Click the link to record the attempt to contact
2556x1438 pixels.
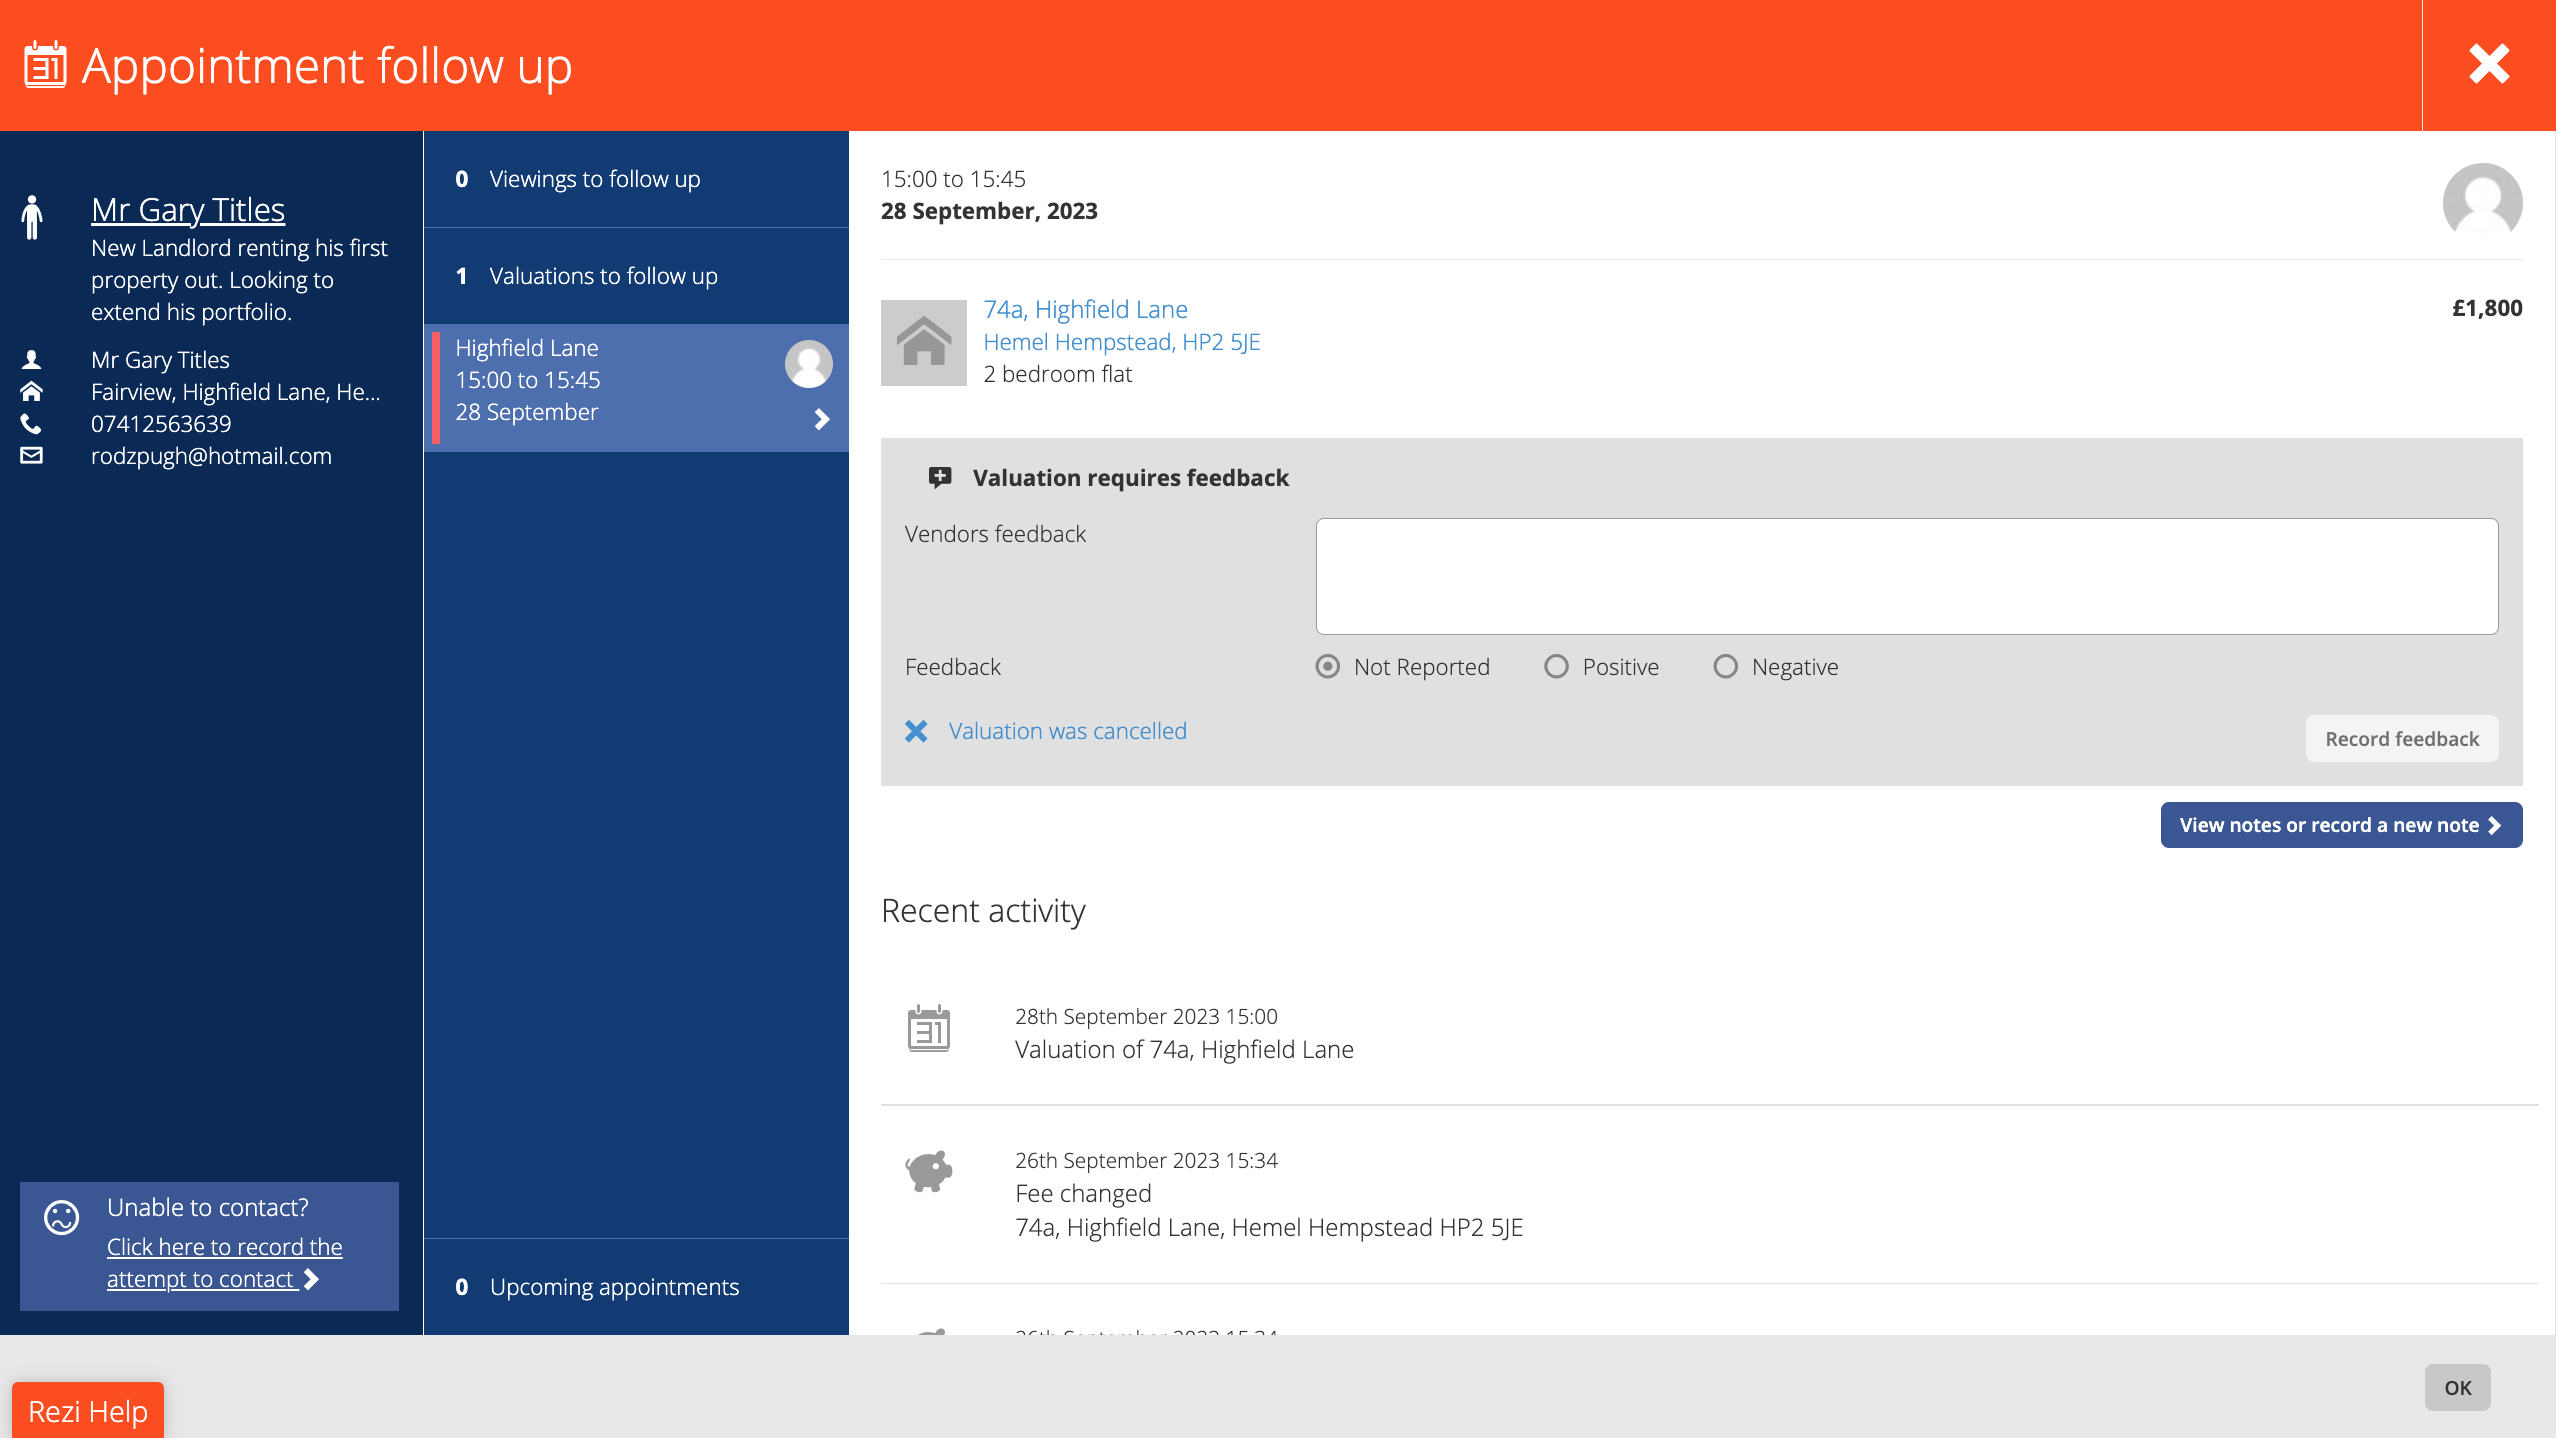pyautogui.click(x=224, y=1263)
